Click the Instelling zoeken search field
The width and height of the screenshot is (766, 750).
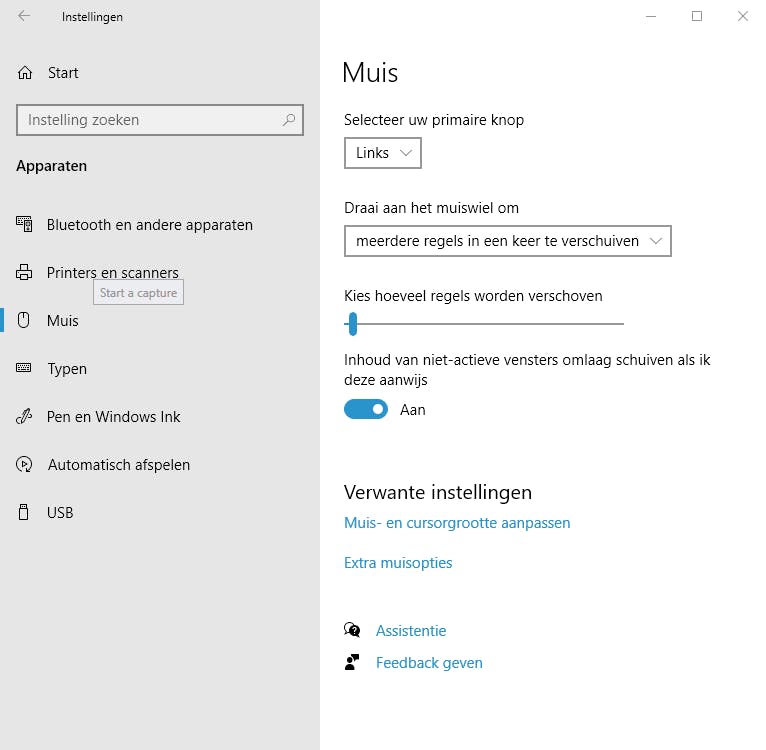point(150,120)
